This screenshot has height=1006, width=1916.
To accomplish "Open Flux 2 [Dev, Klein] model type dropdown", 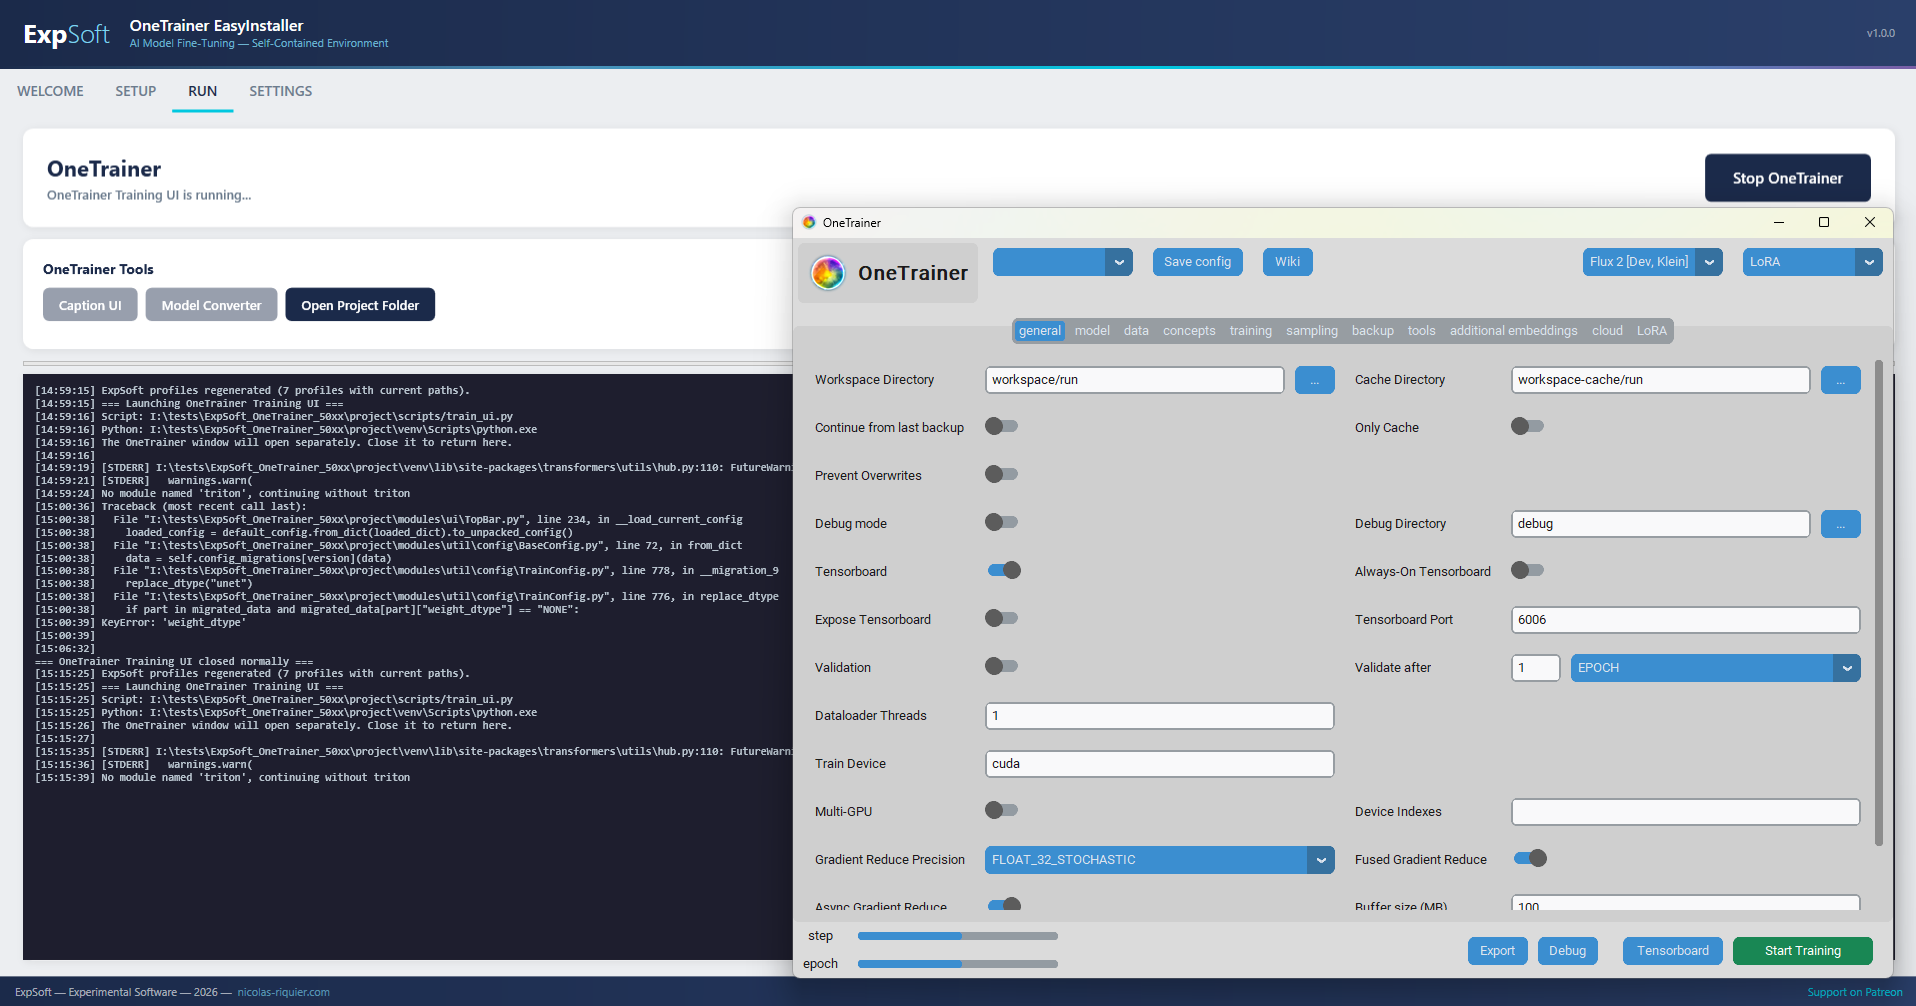I will [1652, 262].
